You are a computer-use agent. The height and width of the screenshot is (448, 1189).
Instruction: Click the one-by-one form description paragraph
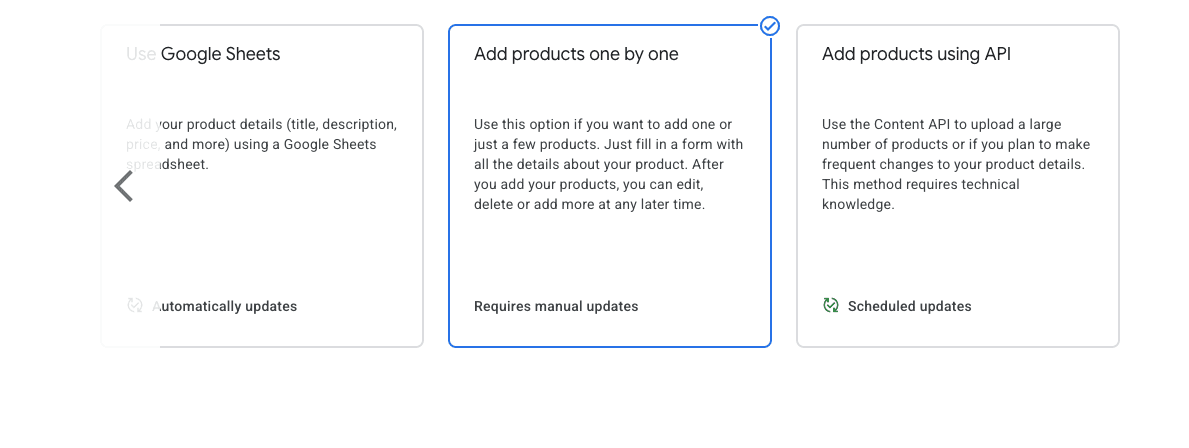tap(608, 164)
